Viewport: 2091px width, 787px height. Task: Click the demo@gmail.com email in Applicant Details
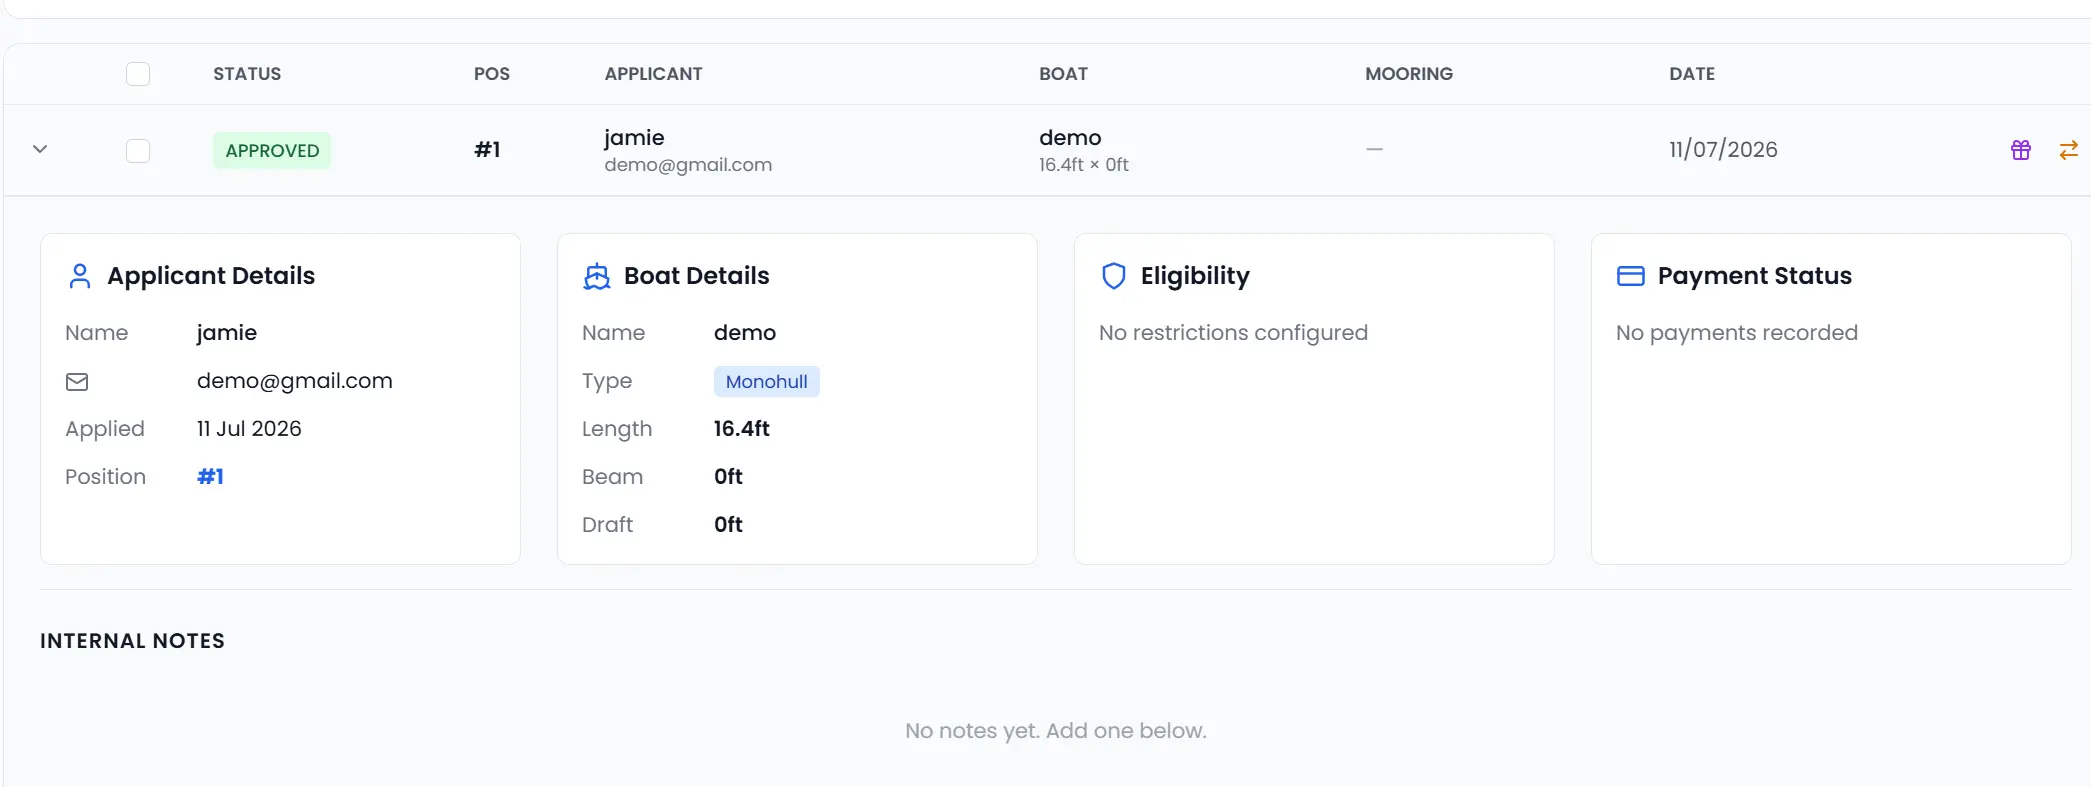(x=295, y=381)
